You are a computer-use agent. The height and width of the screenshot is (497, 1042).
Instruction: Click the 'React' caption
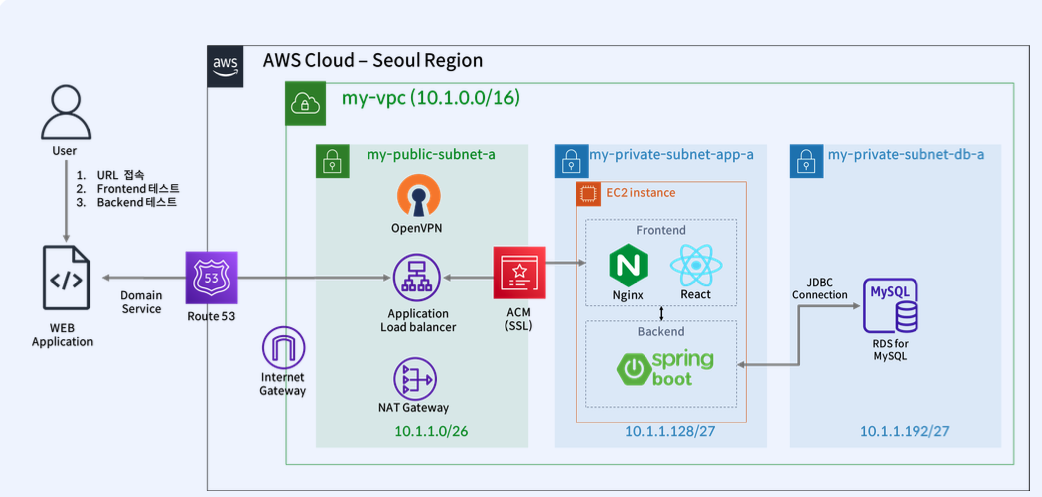695,294
